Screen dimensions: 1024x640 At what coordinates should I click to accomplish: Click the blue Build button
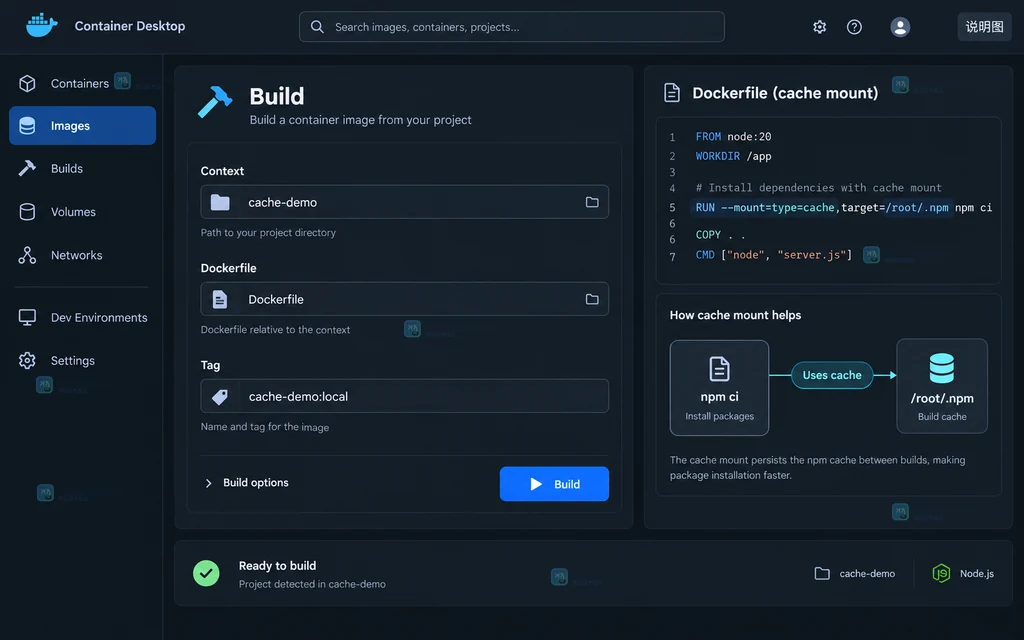click(x=554, y=484)
